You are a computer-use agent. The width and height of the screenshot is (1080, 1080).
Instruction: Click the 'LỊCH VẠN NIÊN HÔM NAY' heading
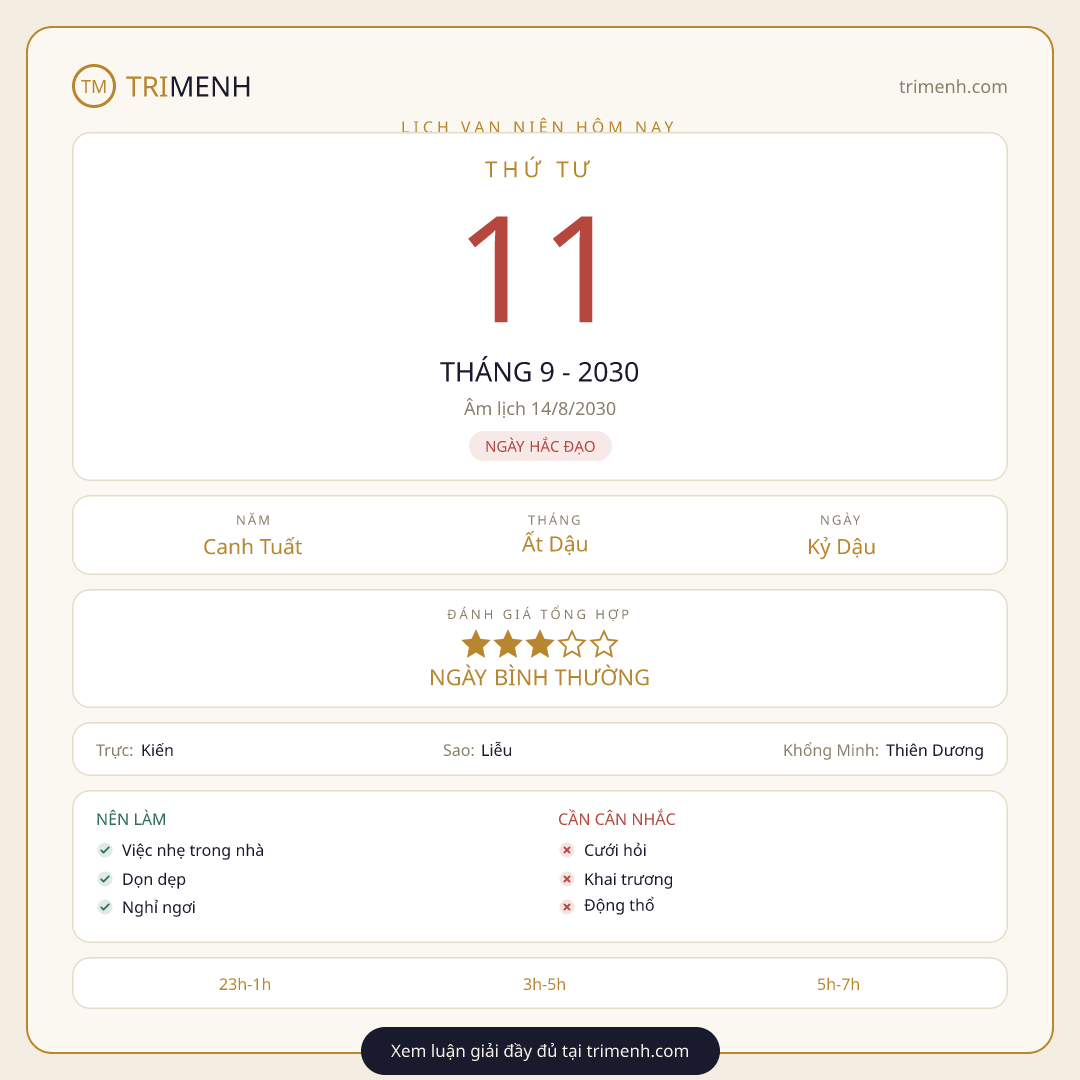(539, 127)
